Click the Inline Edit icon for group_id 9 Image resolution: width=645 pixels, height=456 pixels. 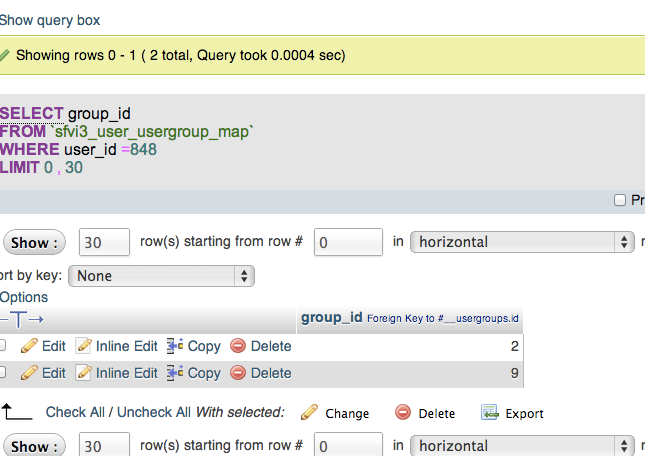click(x=84, y=373)
